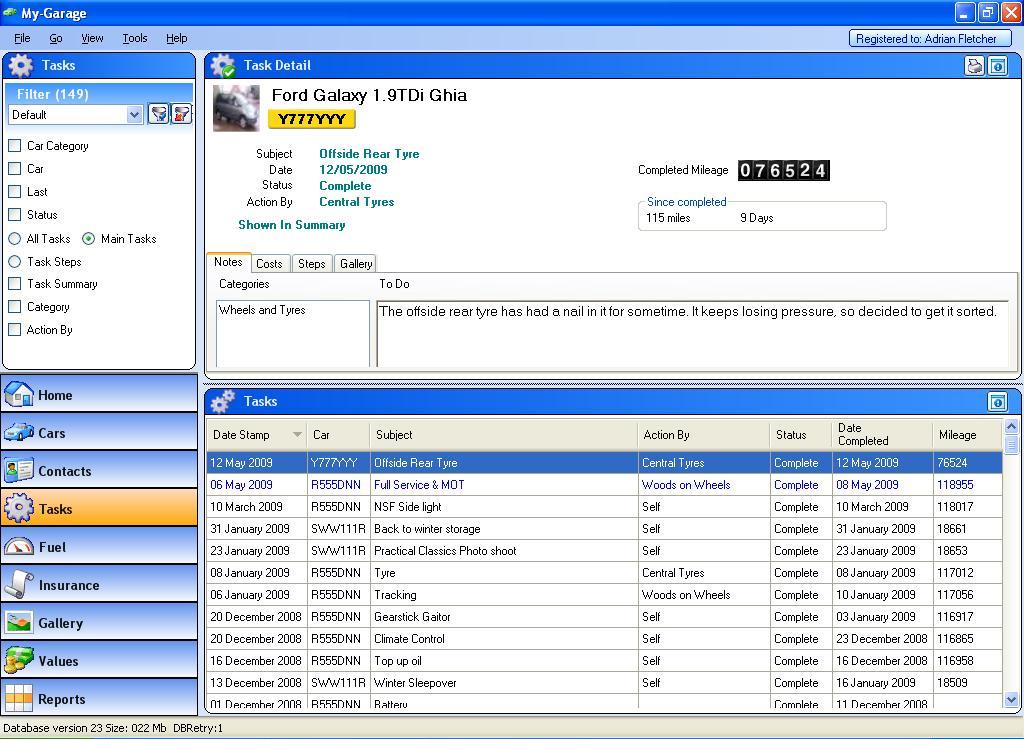Tick the Action By filter checkbox

[x=15, y=330]
